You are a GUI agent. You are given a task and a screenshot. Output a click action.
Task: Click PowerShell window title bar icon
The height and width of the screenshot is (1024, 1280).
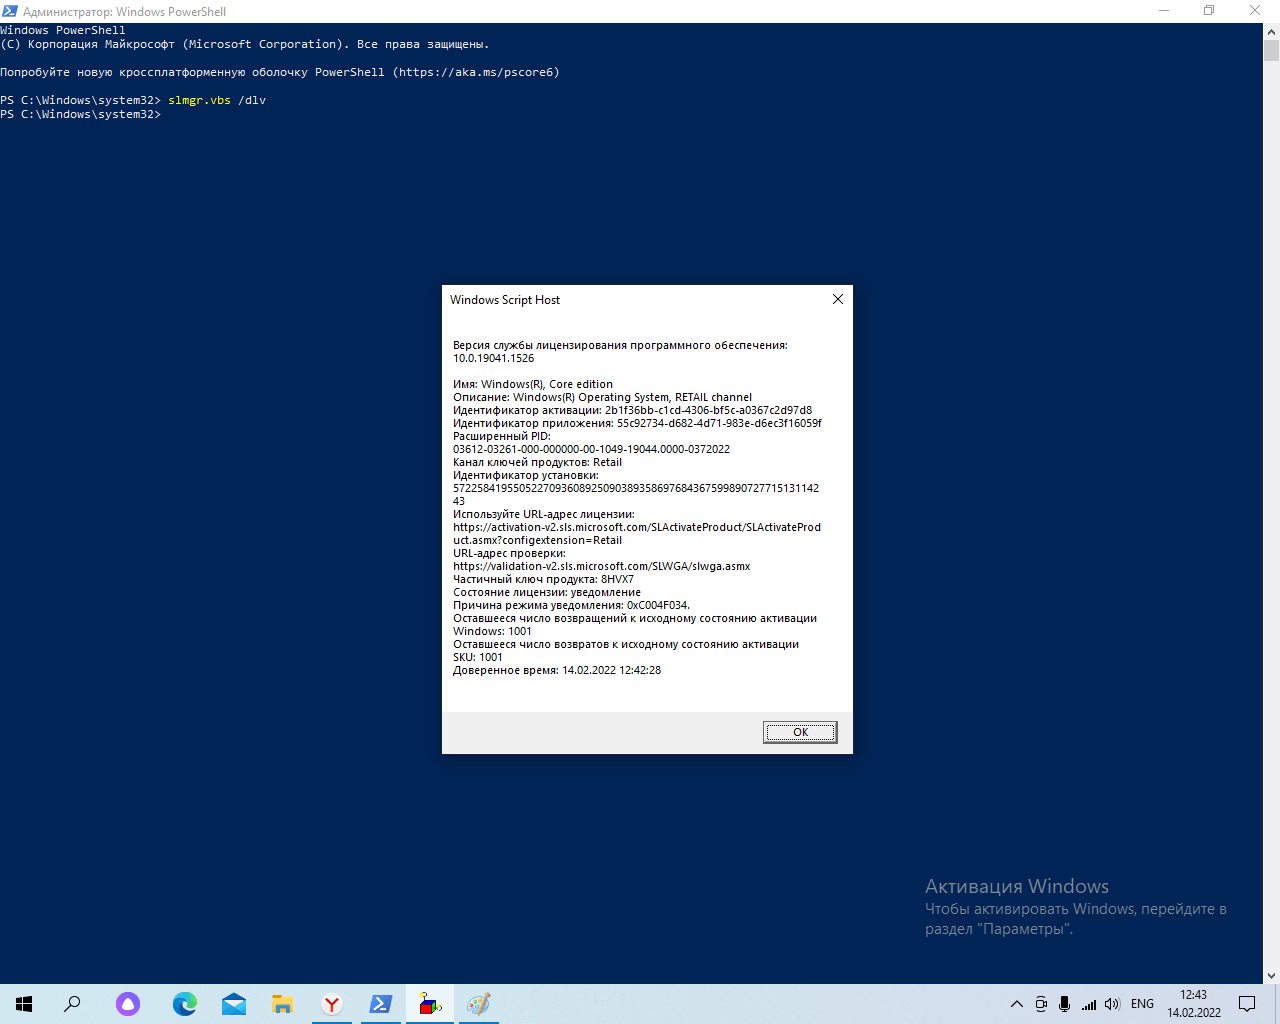(x=10, y=11)
